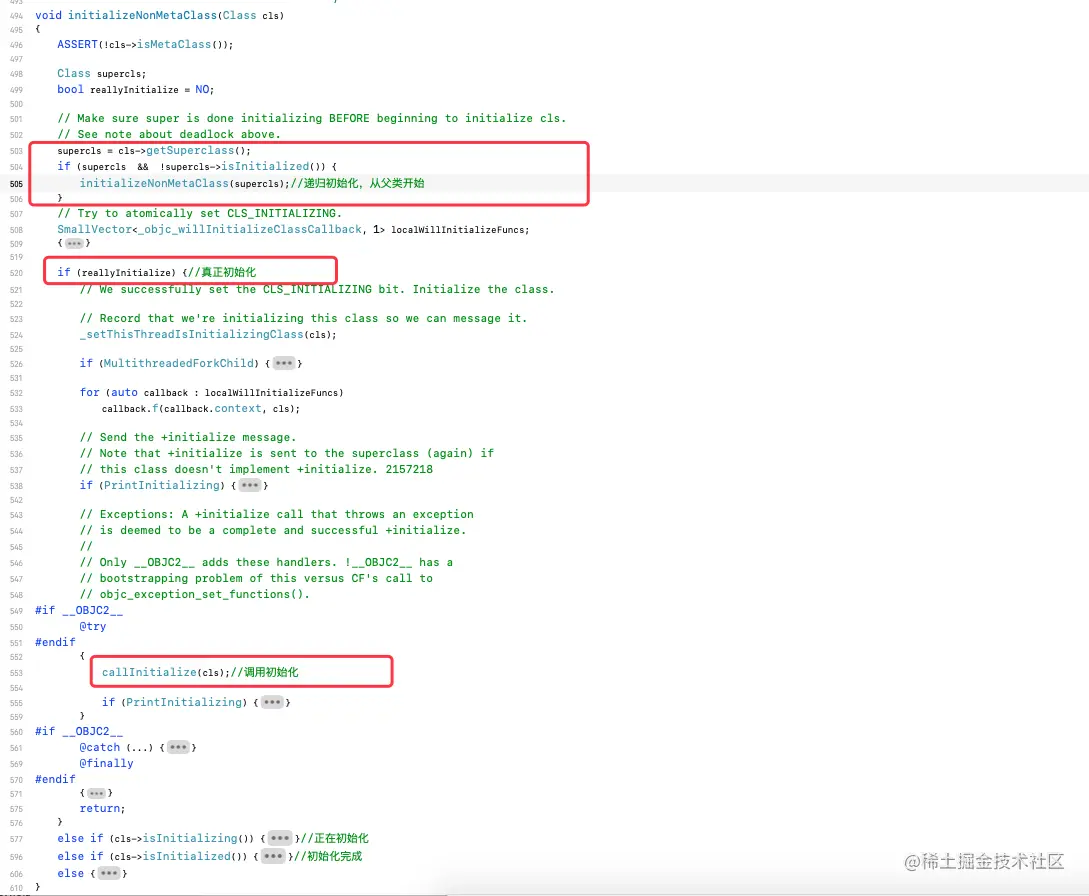The height and width of the screenshot is (896, 1089).
Task: Expand folded isInitializing else-if block
Action: [280, 838]
